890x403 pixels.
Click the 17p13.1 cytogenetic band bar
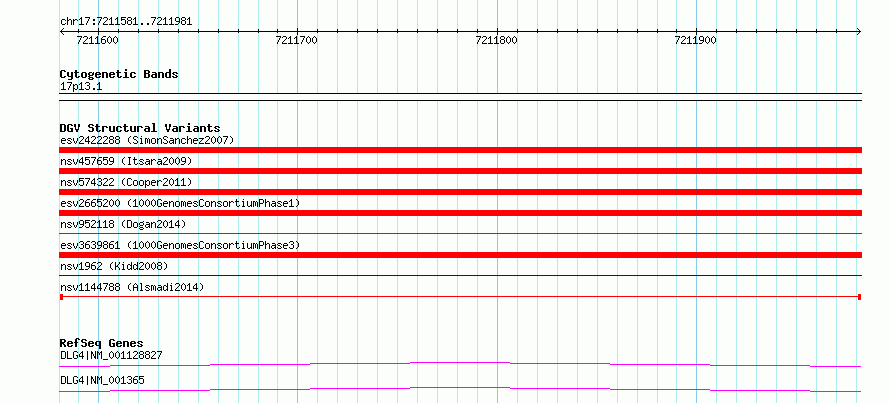461,96
